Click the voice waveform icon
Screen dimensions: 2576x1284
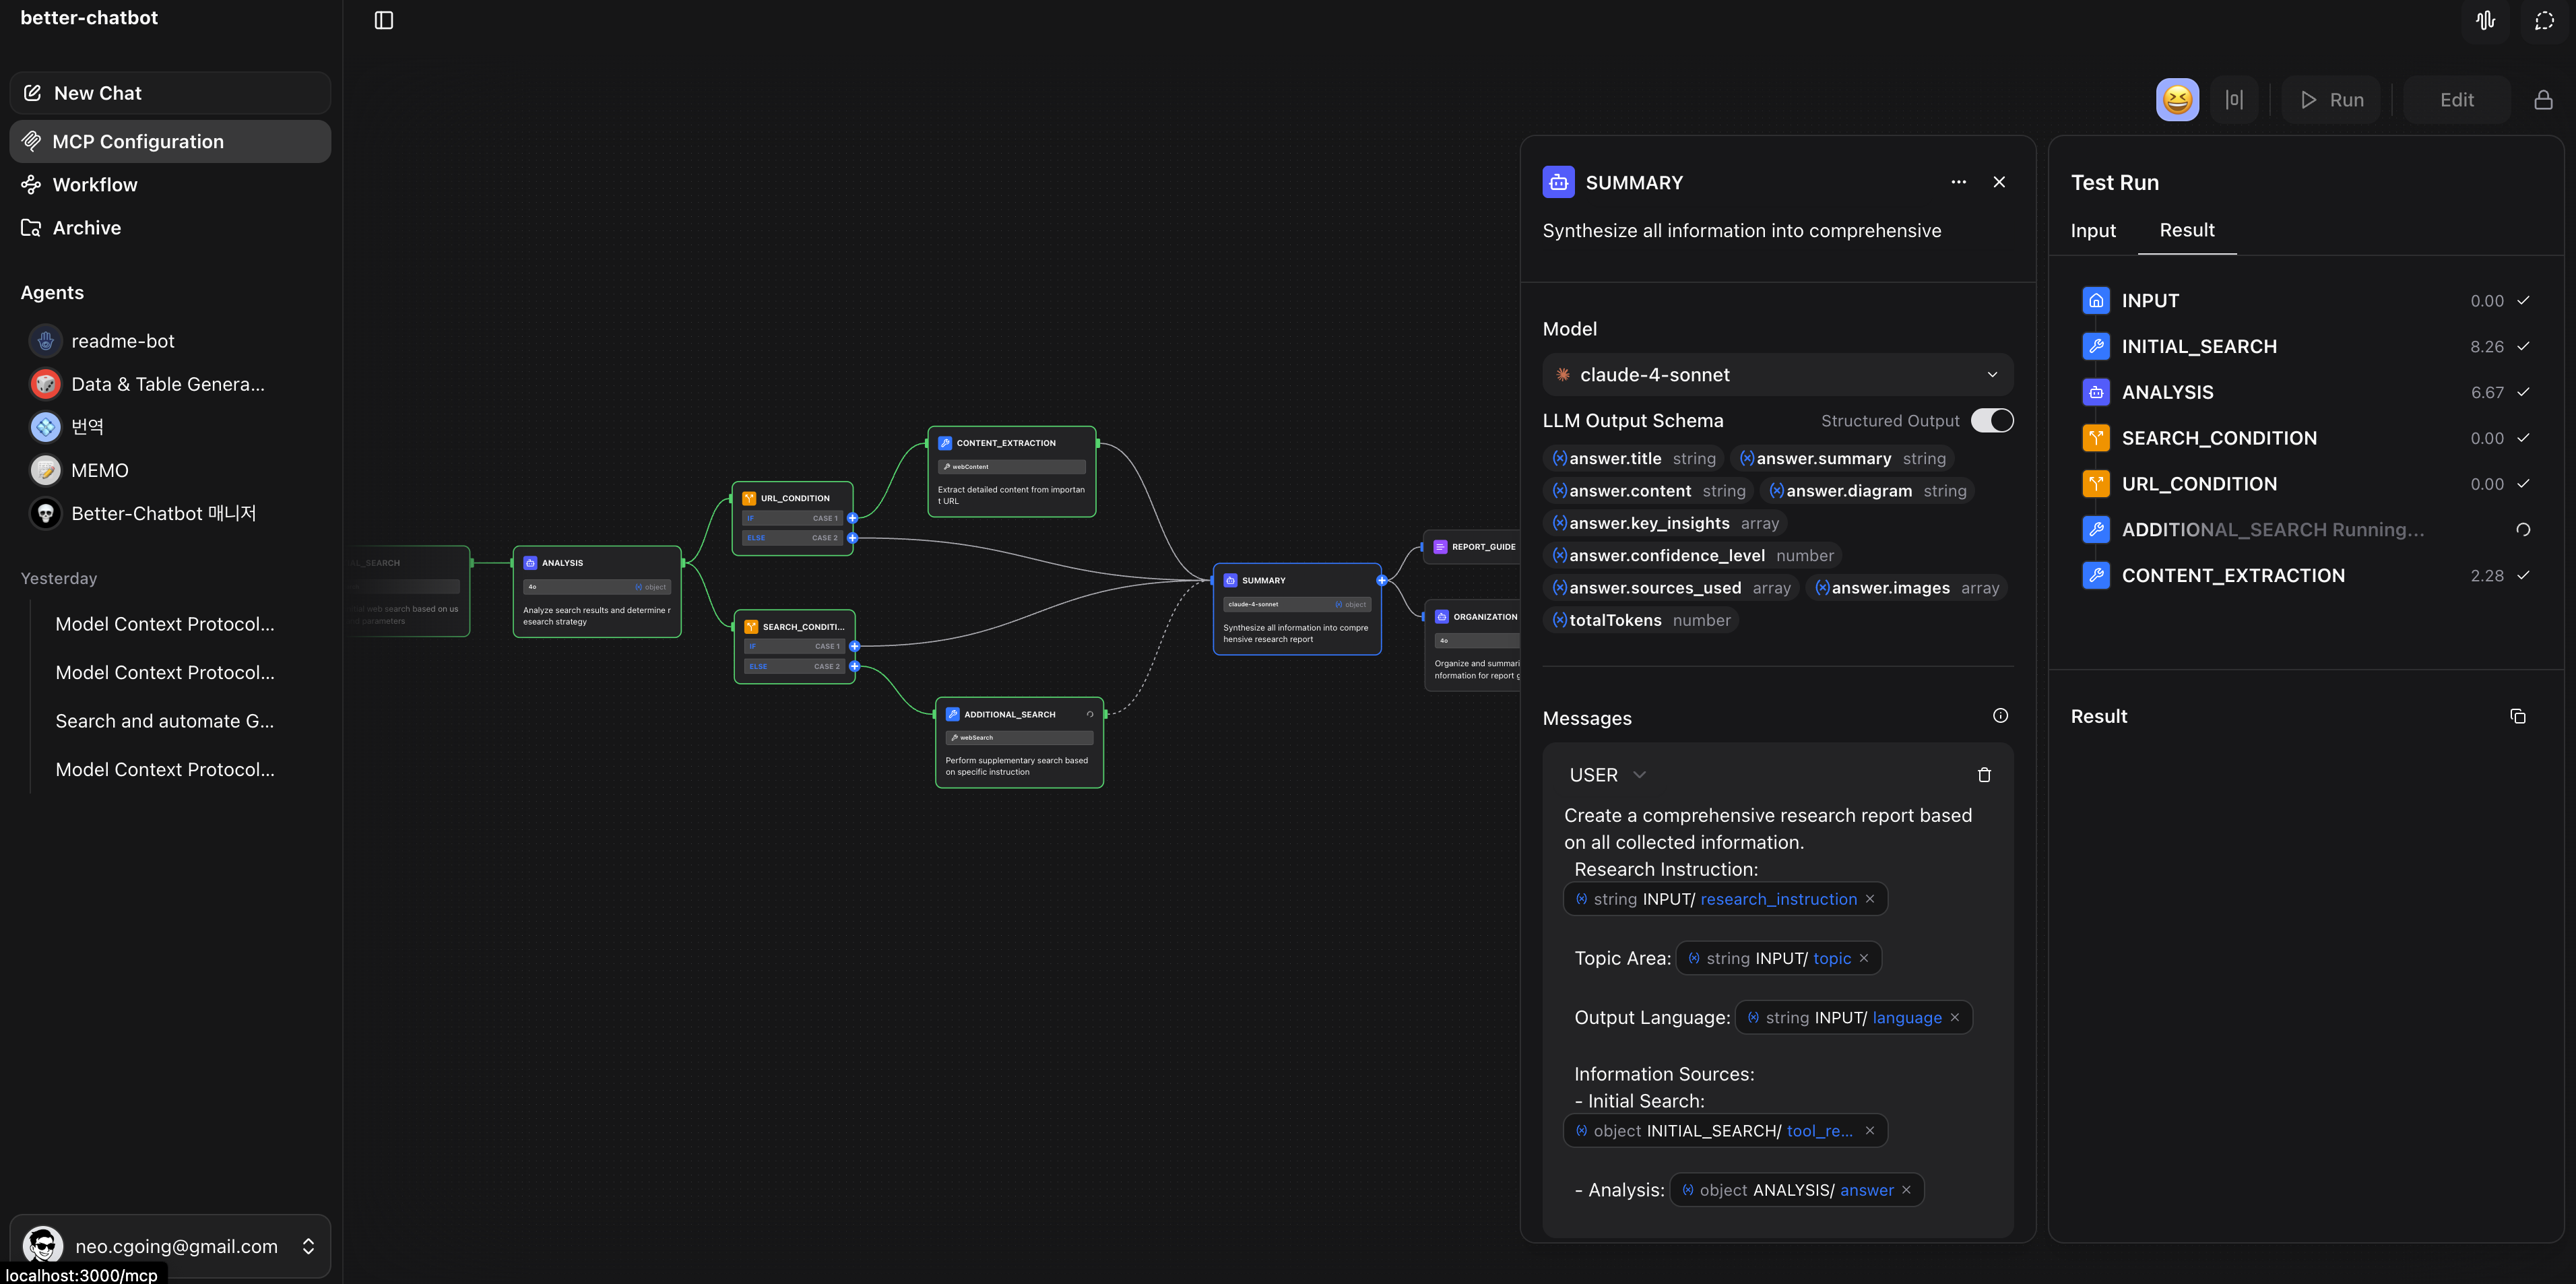2486,21
